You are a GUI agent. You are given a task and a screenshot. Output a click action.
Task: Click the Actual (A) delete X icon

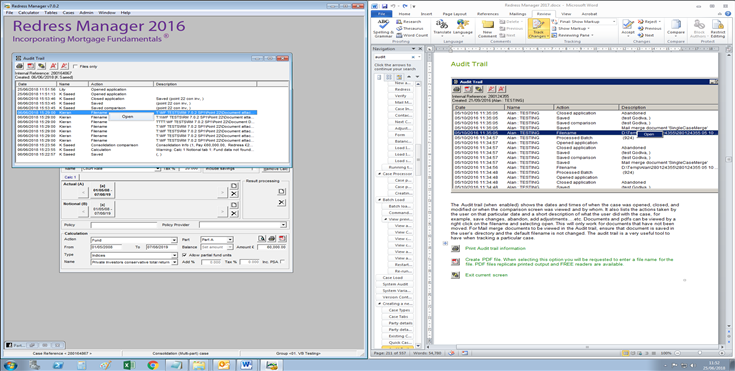234,194
